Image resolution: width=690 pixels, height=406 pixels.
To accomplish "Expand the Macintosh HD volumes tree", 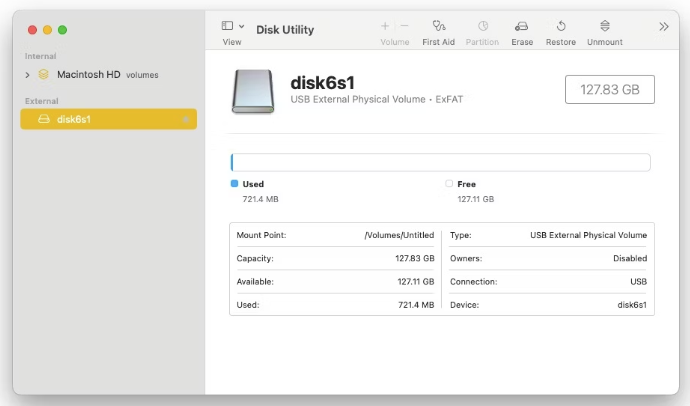I will click(27, 75).
